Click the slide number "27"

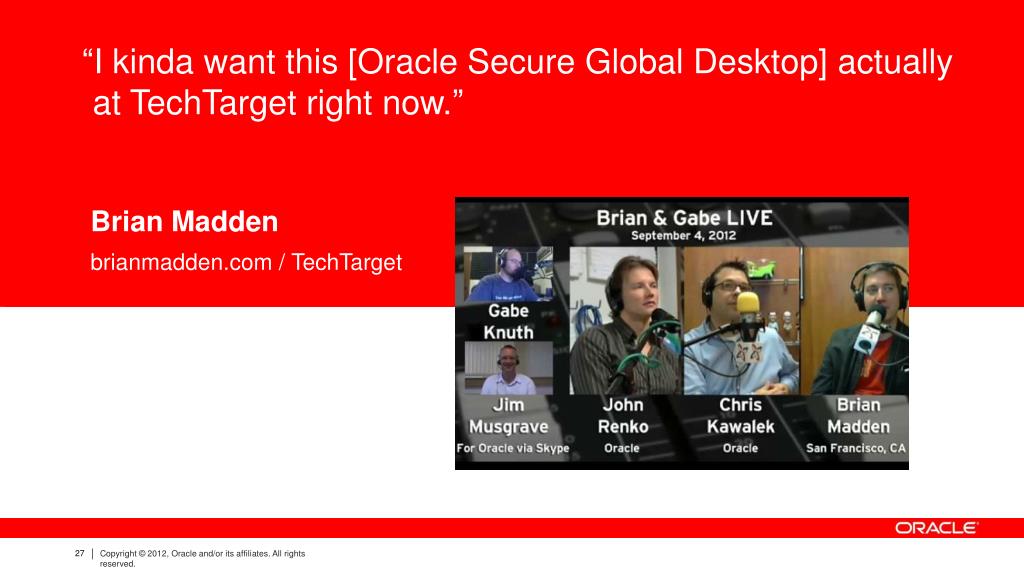[80, 553]
